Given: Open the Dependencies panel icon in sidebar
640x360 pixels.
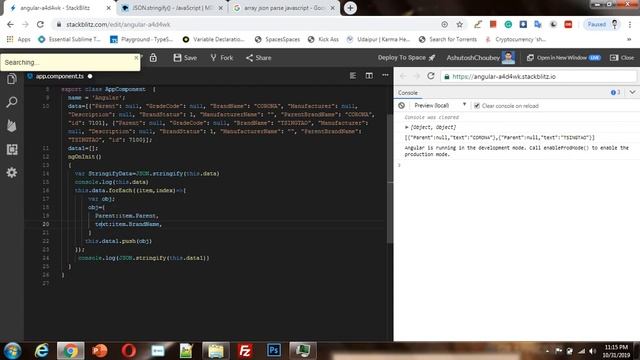Looking at the screenshot, I should [11, 149].
